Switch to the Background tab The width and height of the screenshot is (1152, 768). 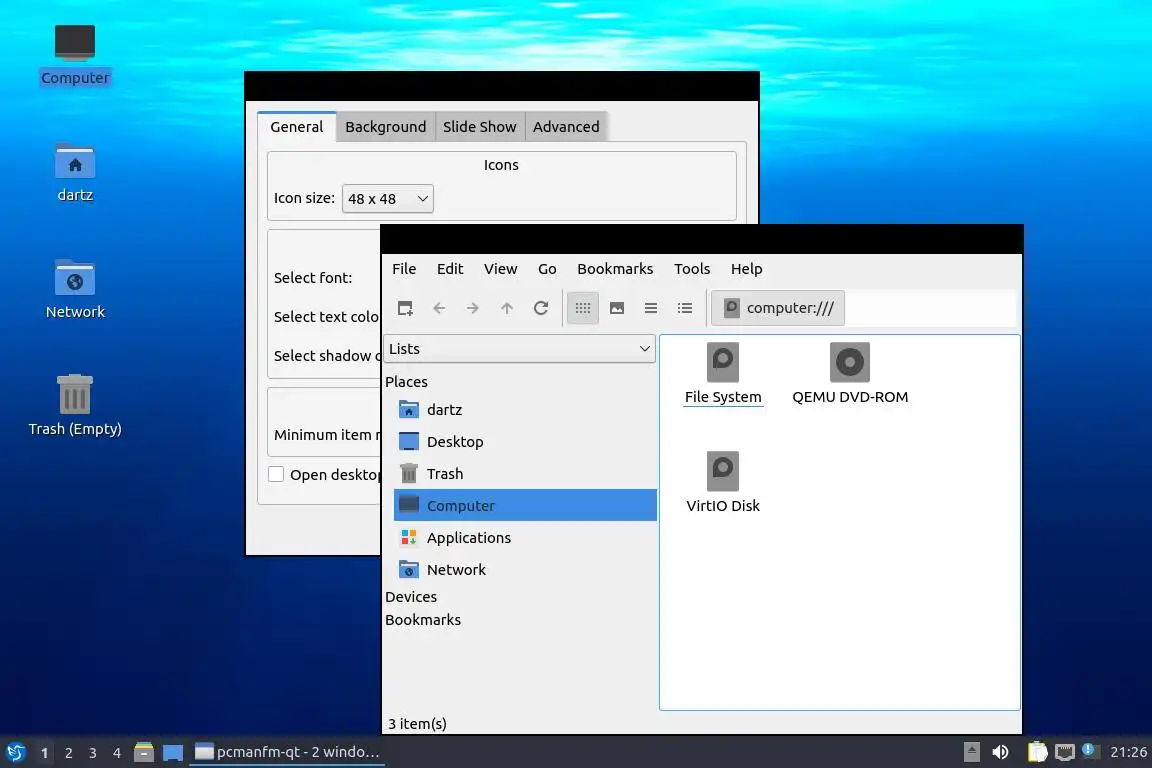386,126
